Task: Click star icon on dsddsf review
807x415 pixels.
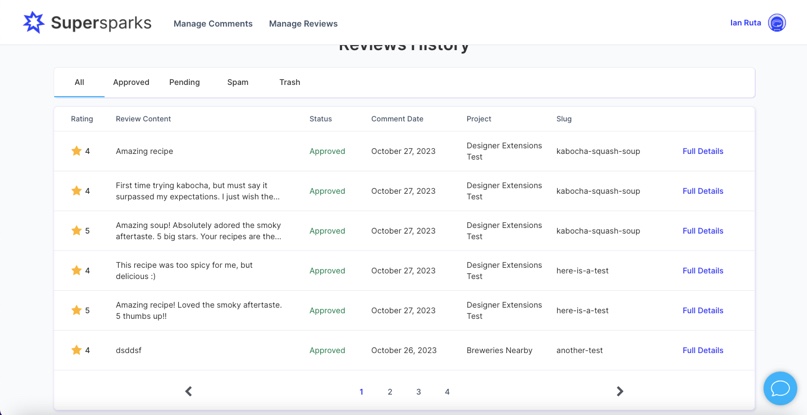Action: [x=76, y=350]
